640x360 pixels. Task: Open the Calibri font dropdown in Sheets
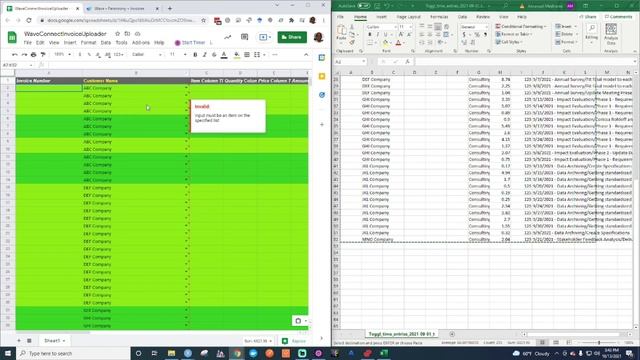click(147, 55)
